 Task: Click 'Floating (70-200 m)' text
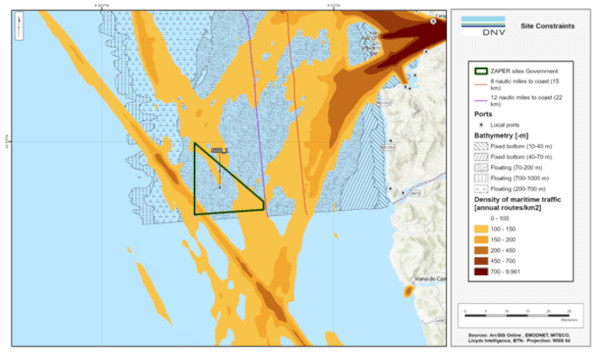coord(516,168)
